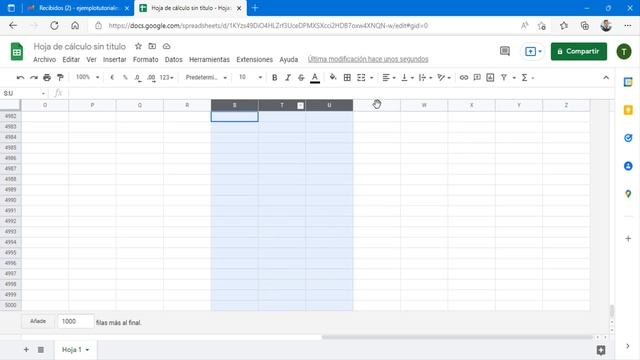Collapse the toolbar with the chevron
This screenshot has width=640, height=360.
point(606,78)
